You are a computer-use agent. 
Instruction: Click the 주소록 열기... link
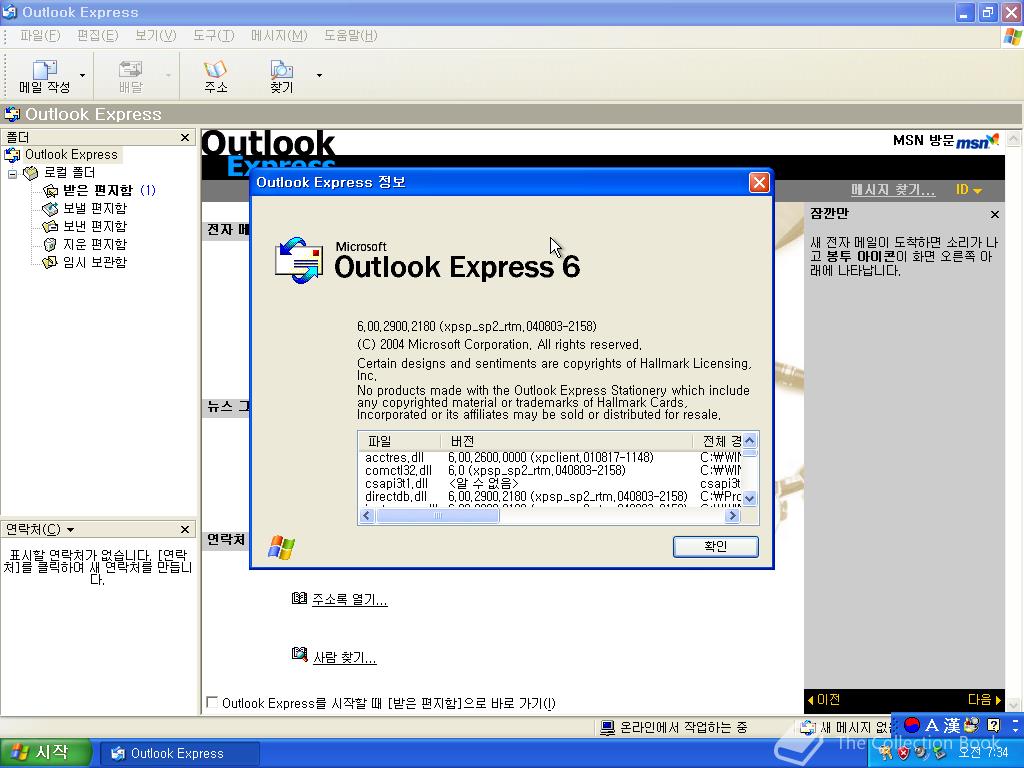click(349, 600)
